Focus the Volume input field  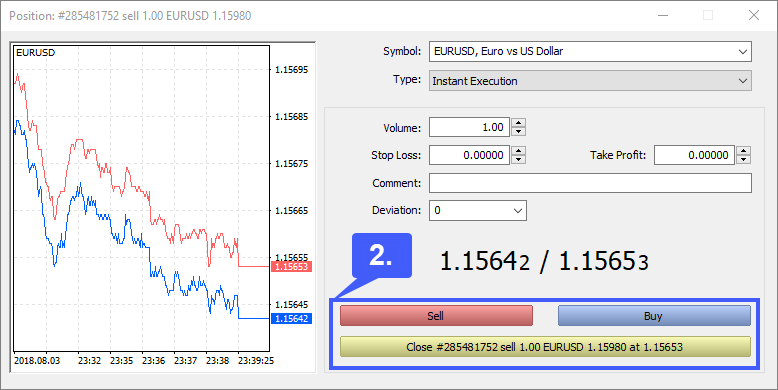pos(469,127)
